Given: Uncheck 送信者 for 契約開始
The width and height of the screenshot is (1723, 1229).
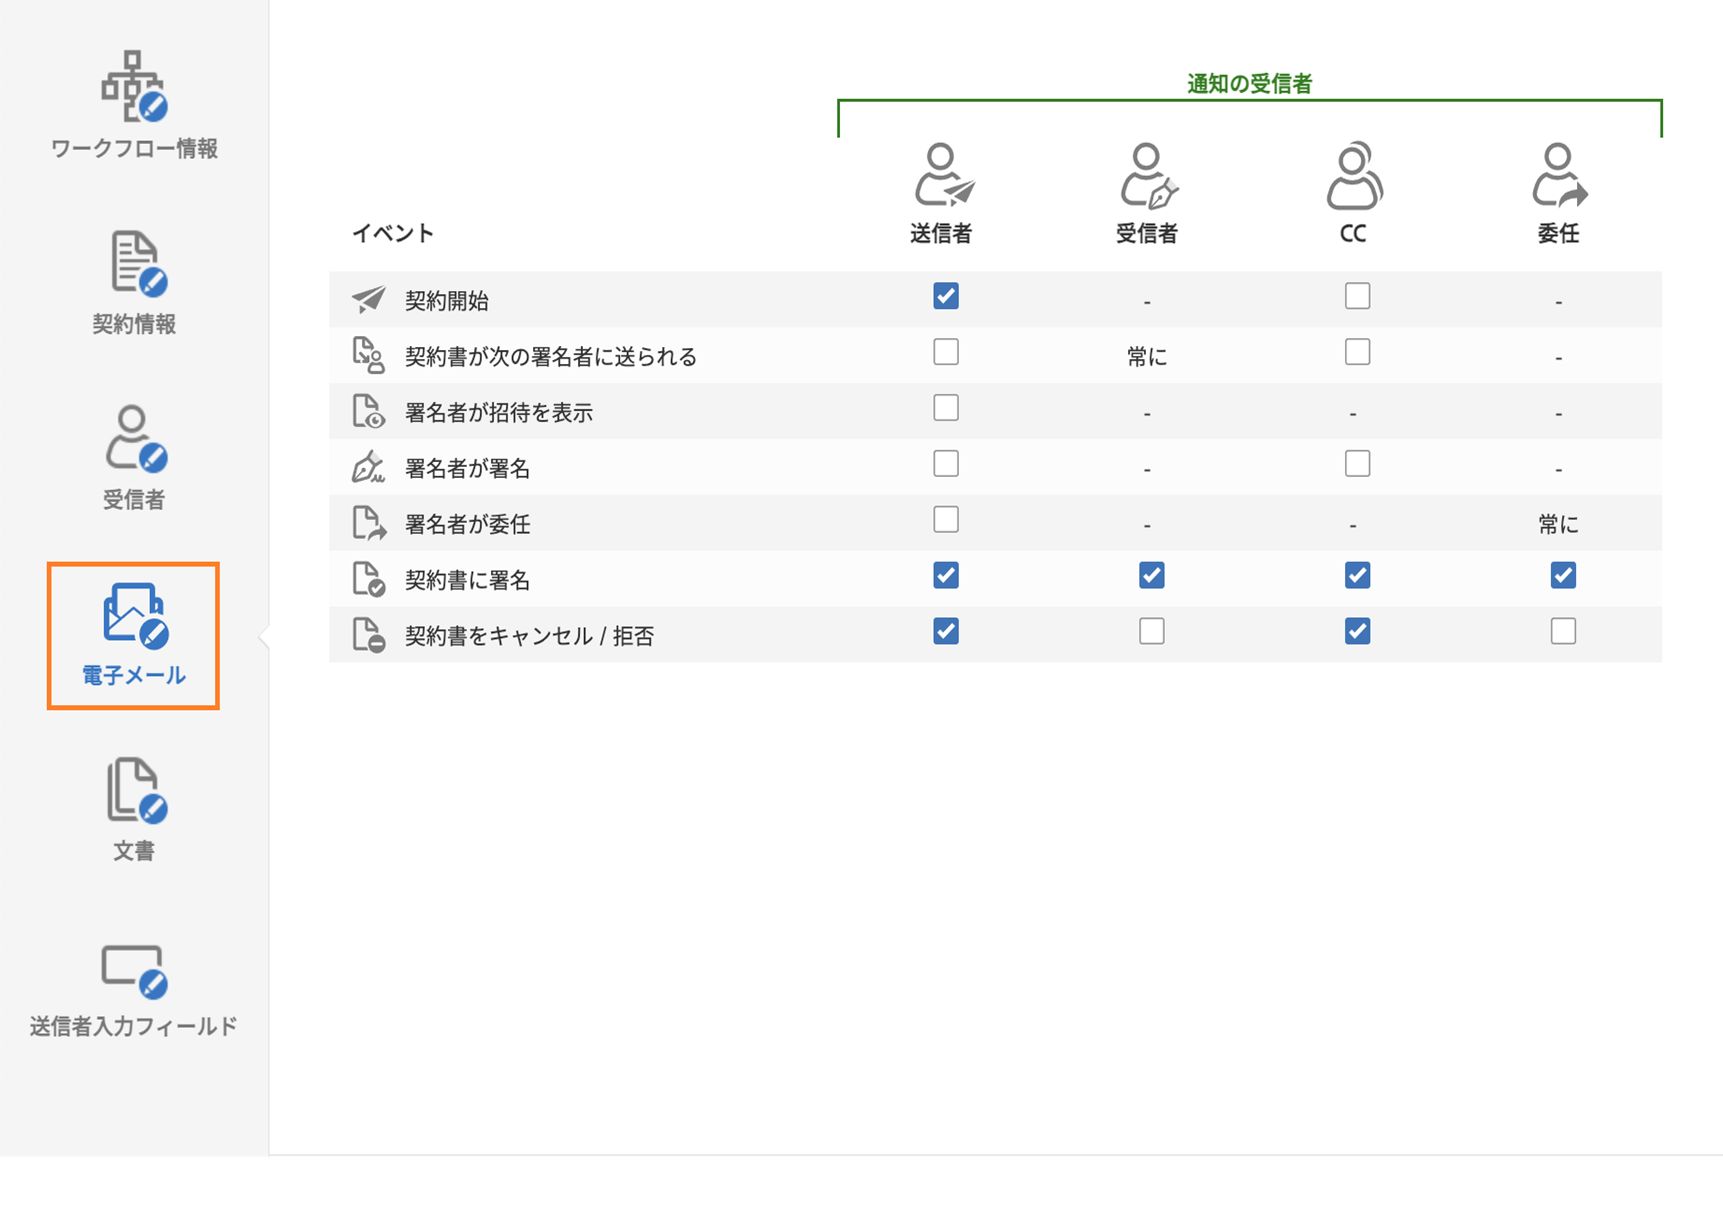Looking at the screenshot, I should coord(946,296).
